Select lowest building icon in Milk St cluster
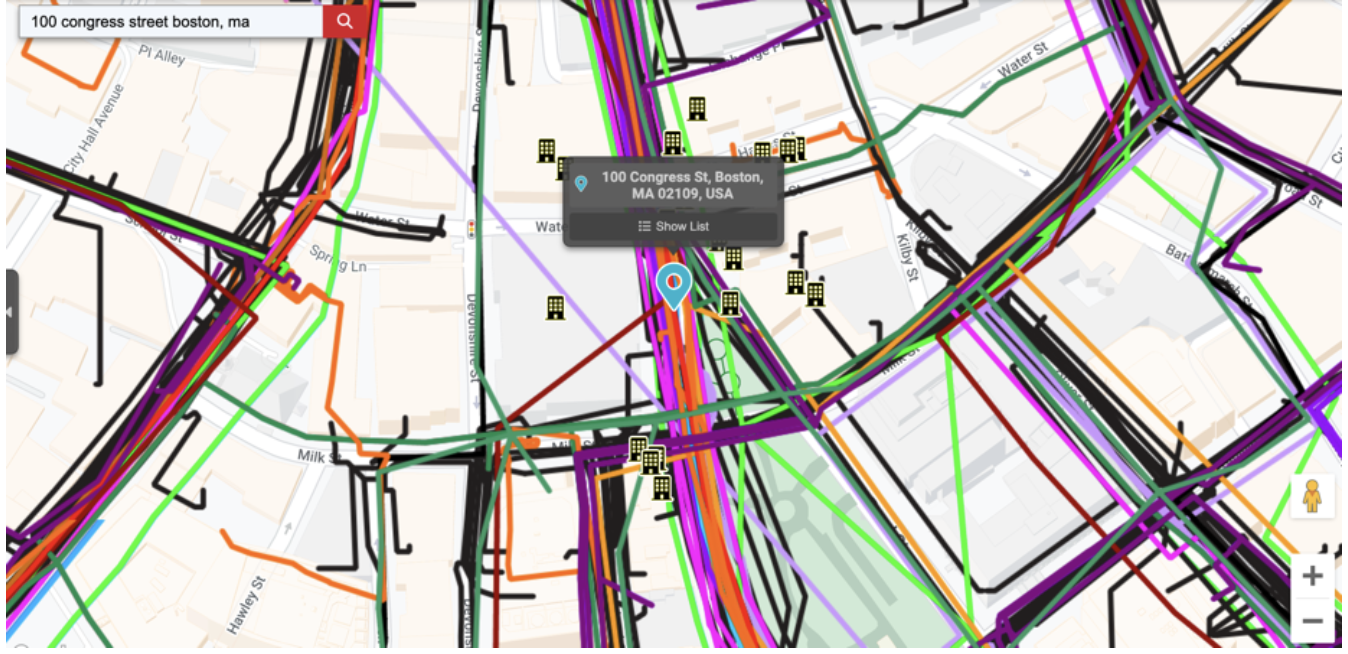 point(661,488)
